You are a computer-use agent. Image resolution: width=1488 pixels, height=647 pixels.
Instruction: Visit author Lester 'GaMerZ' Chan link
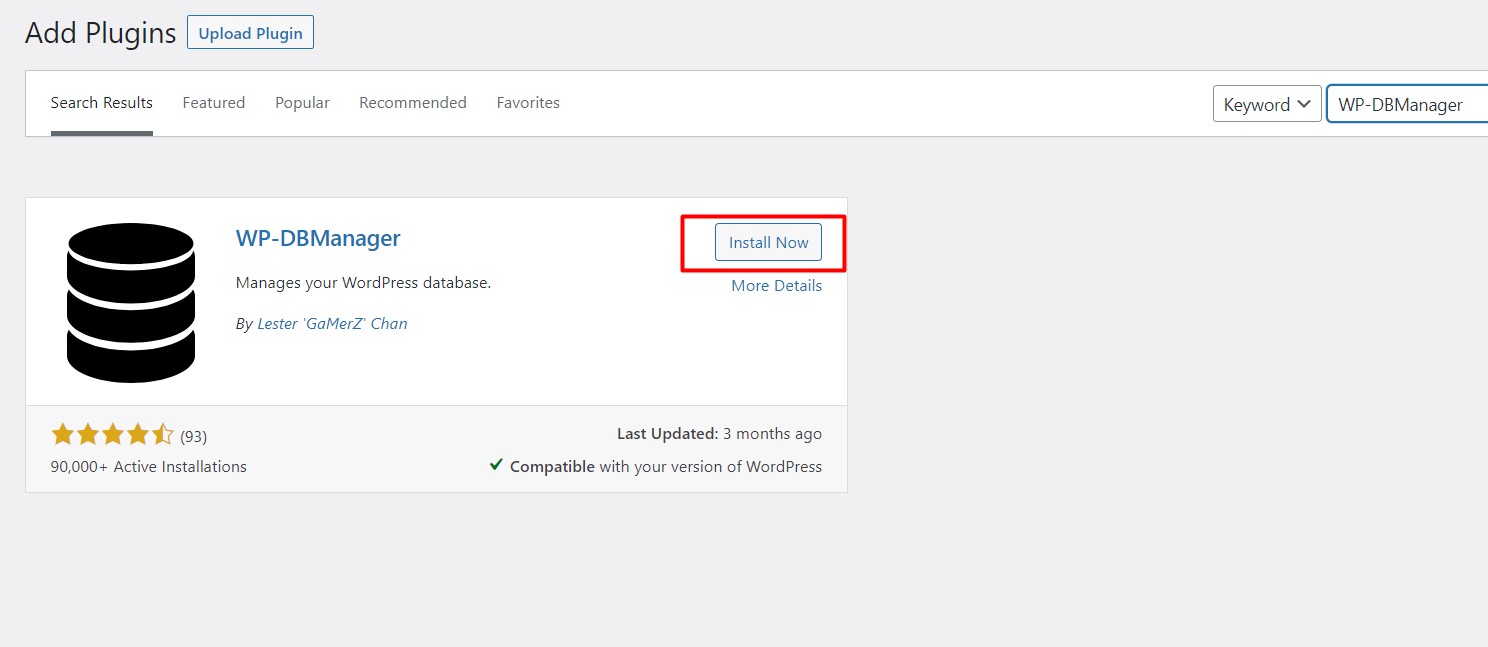332,324
